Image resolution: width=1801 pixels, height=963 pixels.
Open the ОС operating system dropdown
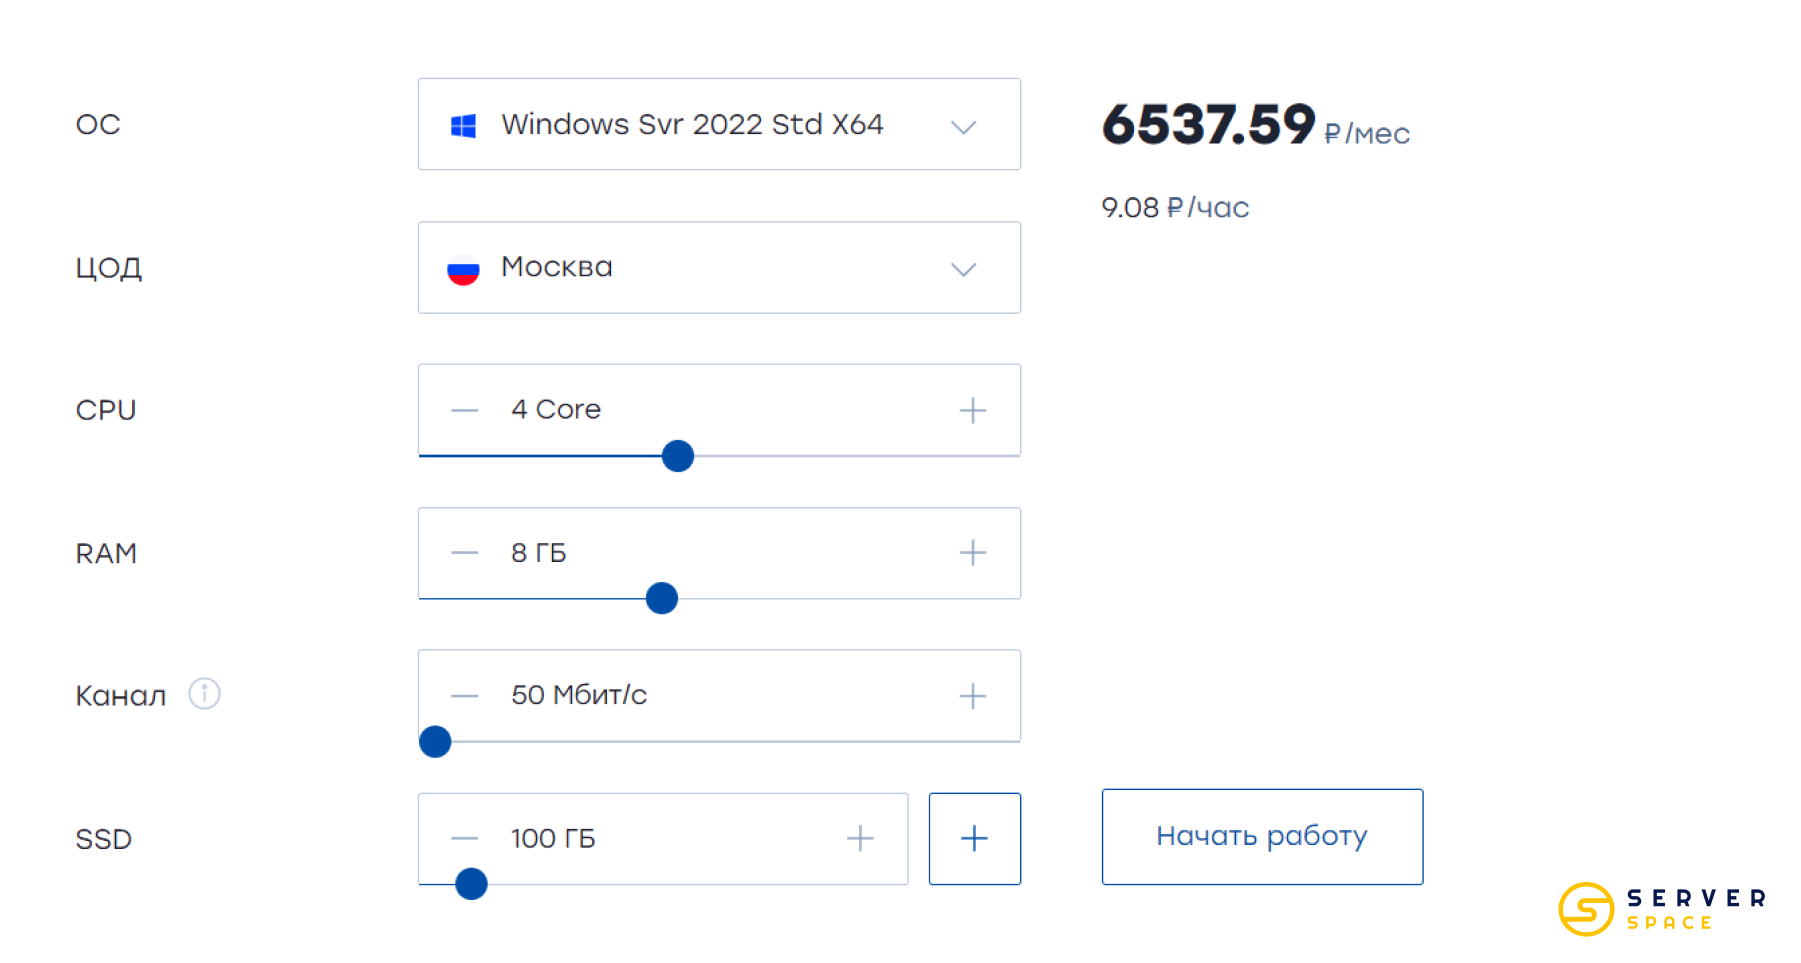(x=718, y=125)
